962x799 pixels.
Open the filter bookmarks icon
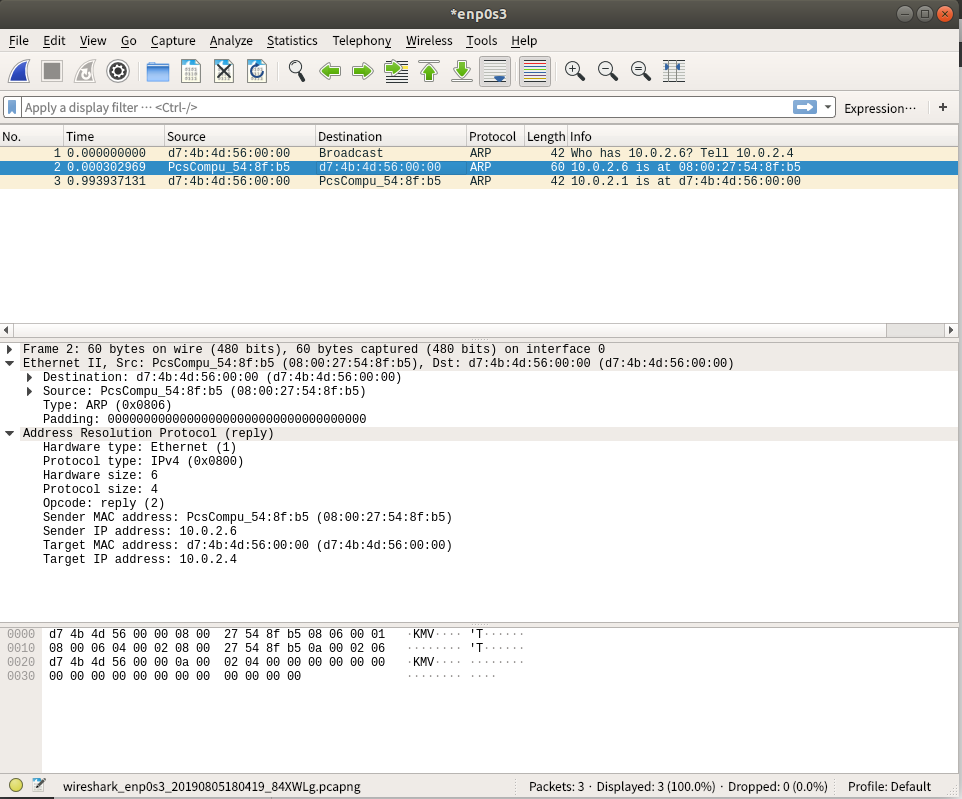[x=11, y=107]
